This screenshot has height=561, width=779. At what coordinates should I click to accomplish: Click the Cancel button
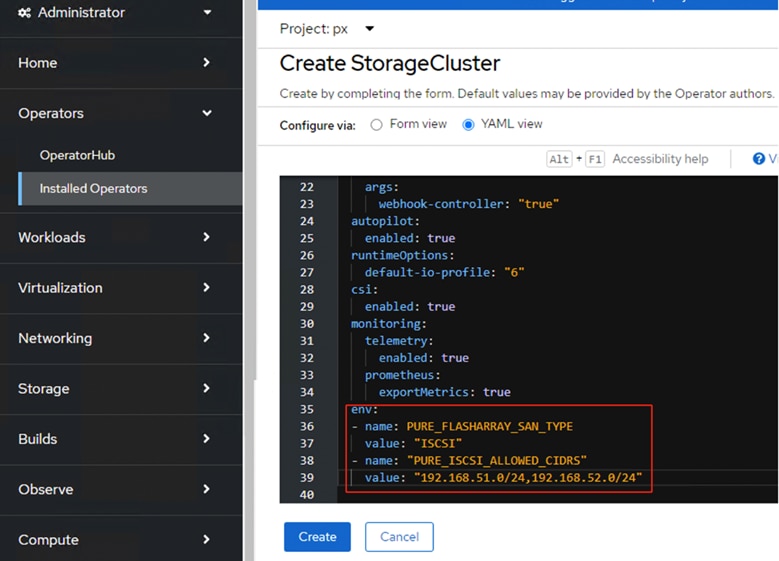[x=399, y=537]
